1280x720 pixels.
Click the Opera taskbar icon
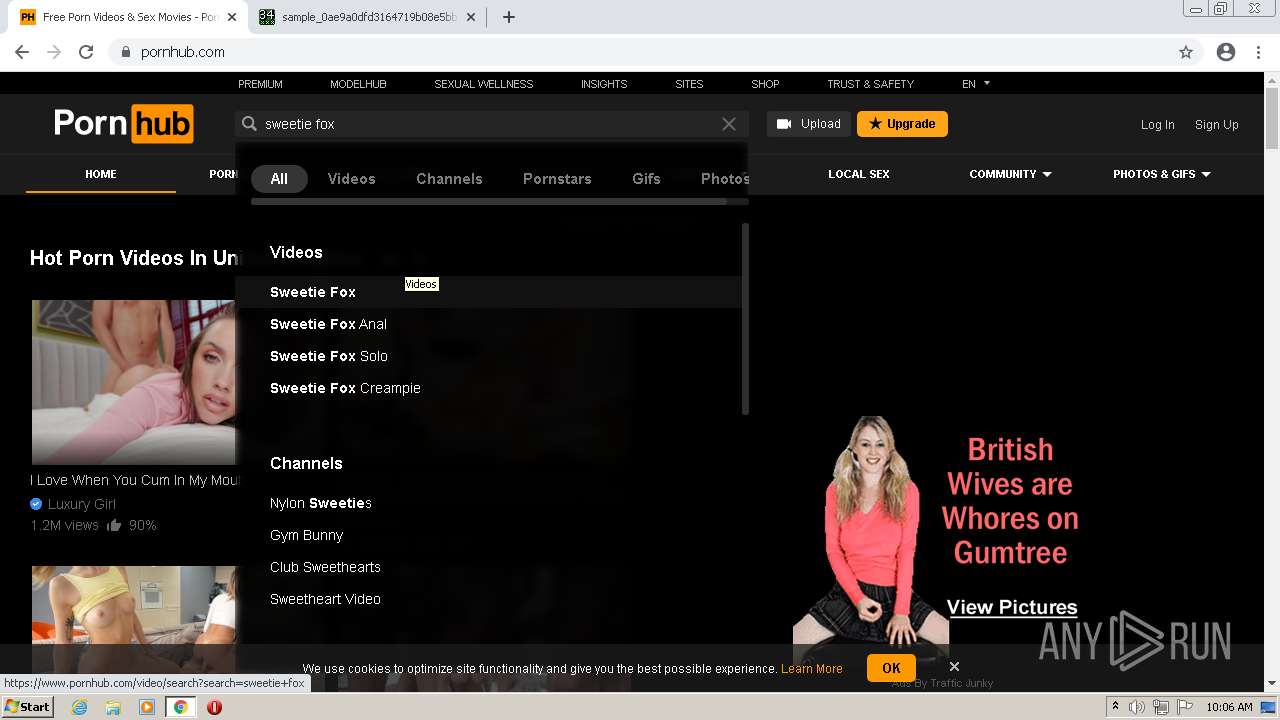(214, 707)
